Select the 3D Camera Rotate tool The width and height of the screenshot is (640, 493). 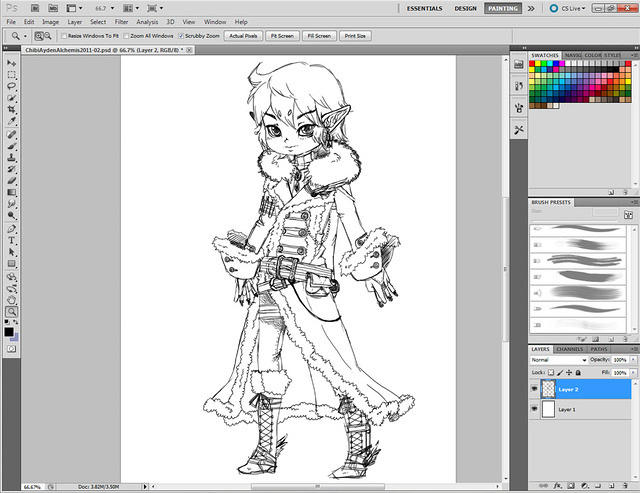click(11, 289)
